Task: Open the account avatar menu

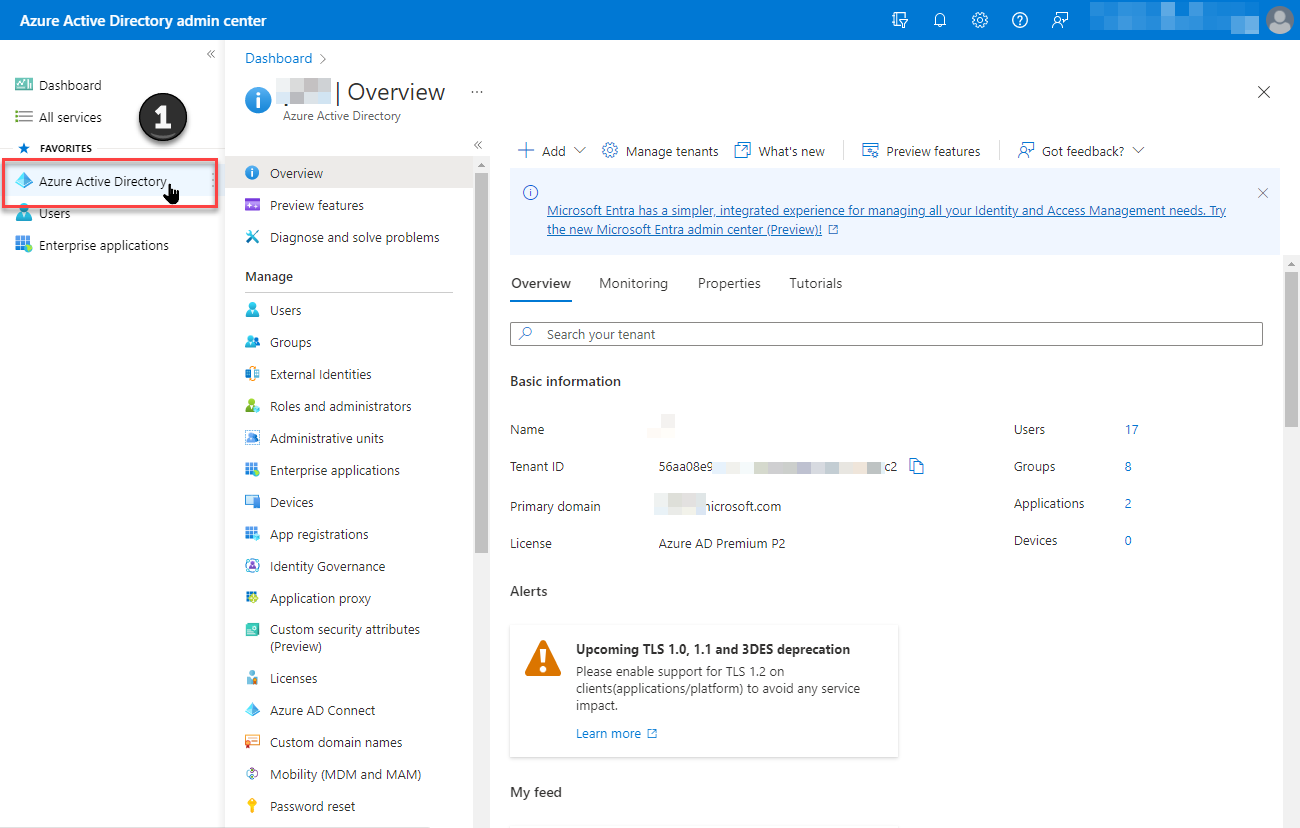Action: pos(1279,20)
